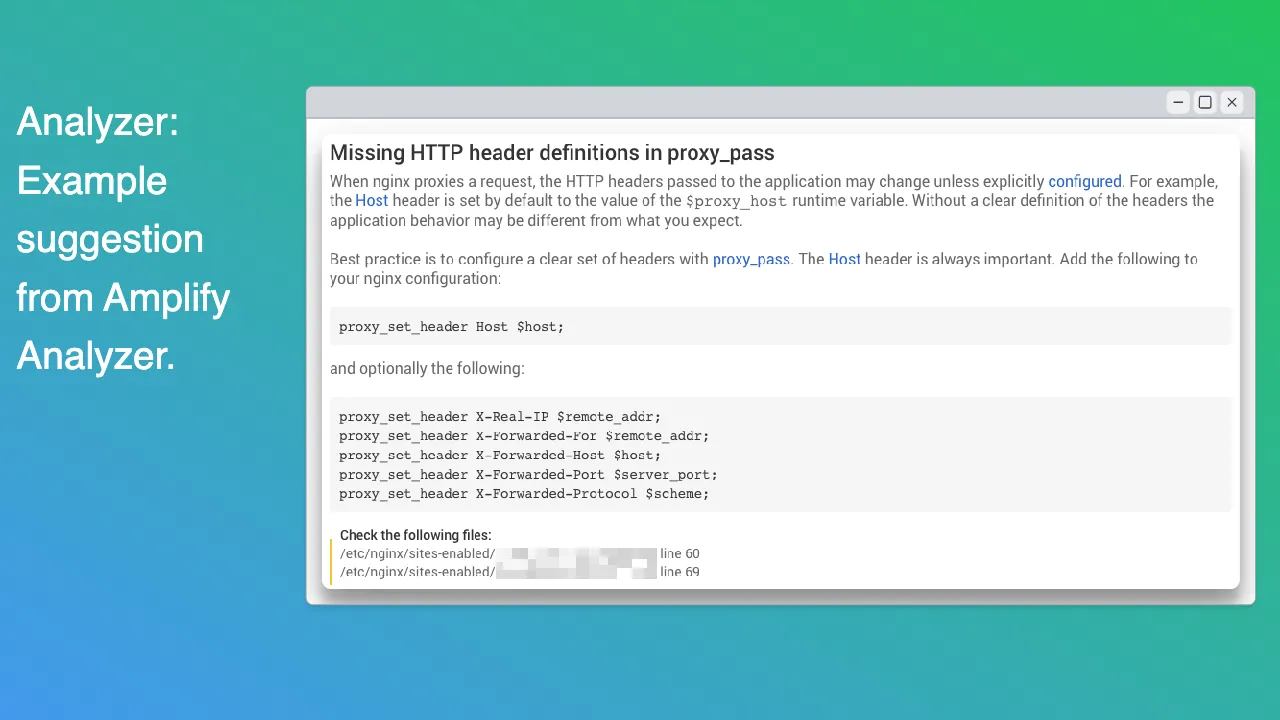Click the first blurred filename in the file list
The image size is (1280, 720).
[x=575, y=553]
